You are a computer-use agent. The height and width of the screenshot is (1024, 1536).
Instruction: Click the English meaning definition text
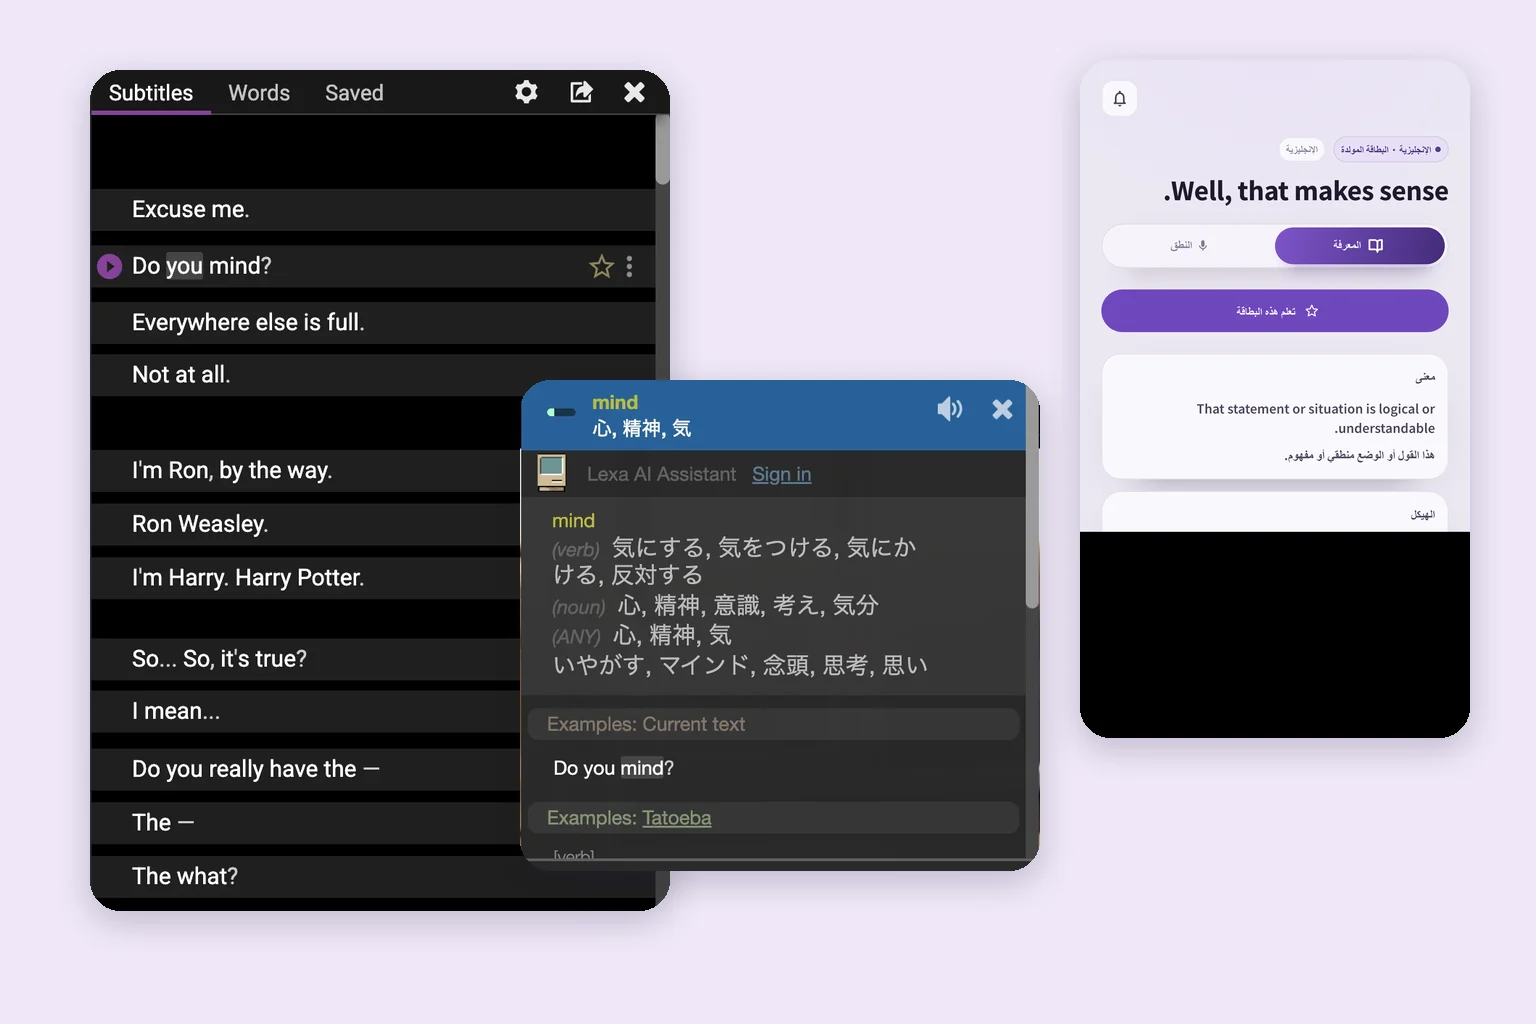click(x=1315, y=418)
